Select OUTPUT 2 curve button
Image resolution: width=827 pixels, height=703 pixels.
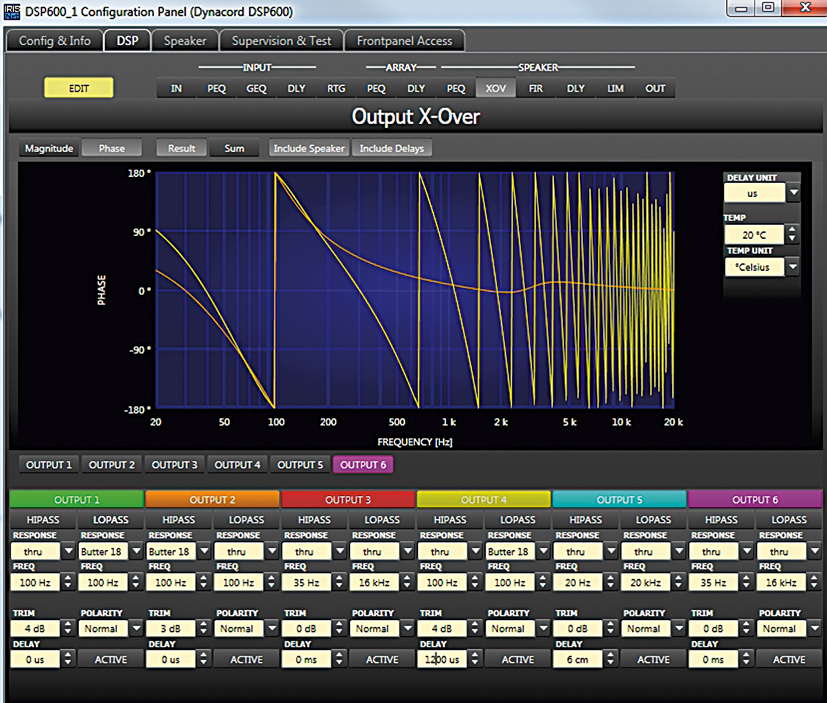tap(111, 465)
